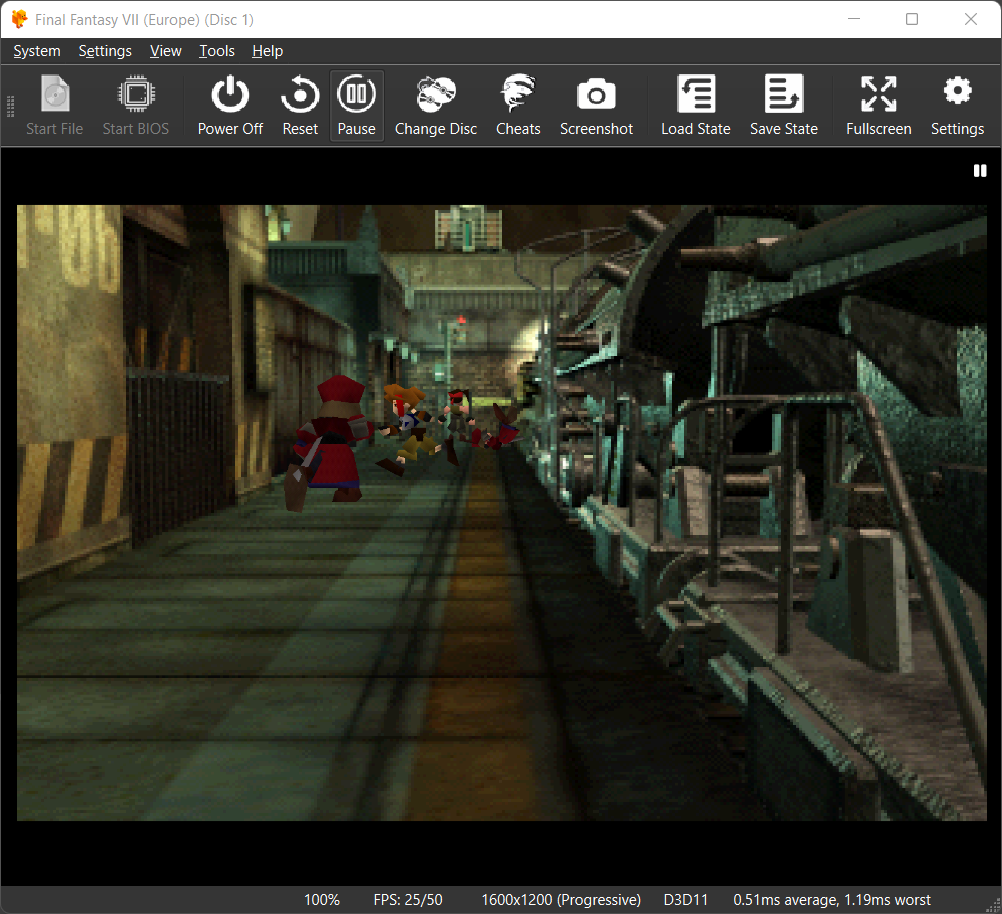Open the Tools menu

(217, 51)
